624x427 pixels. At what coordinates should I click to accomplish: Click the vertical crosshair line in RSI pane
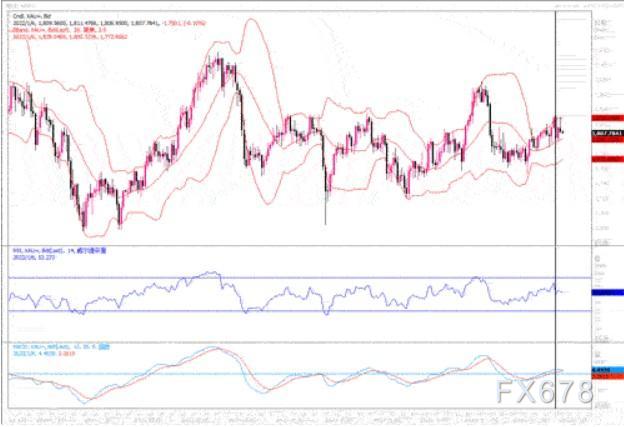[x=555, y=294]
